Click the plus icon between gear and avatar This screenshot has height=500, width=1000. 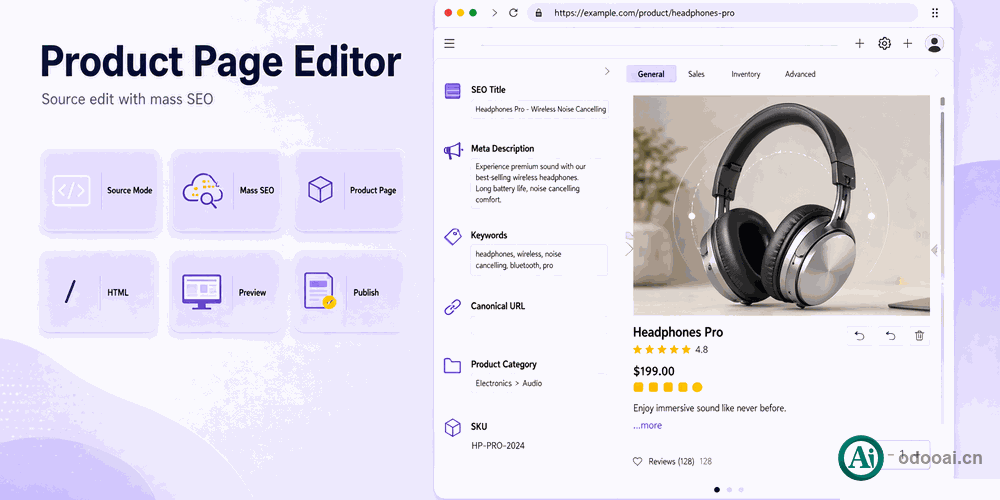908,43
